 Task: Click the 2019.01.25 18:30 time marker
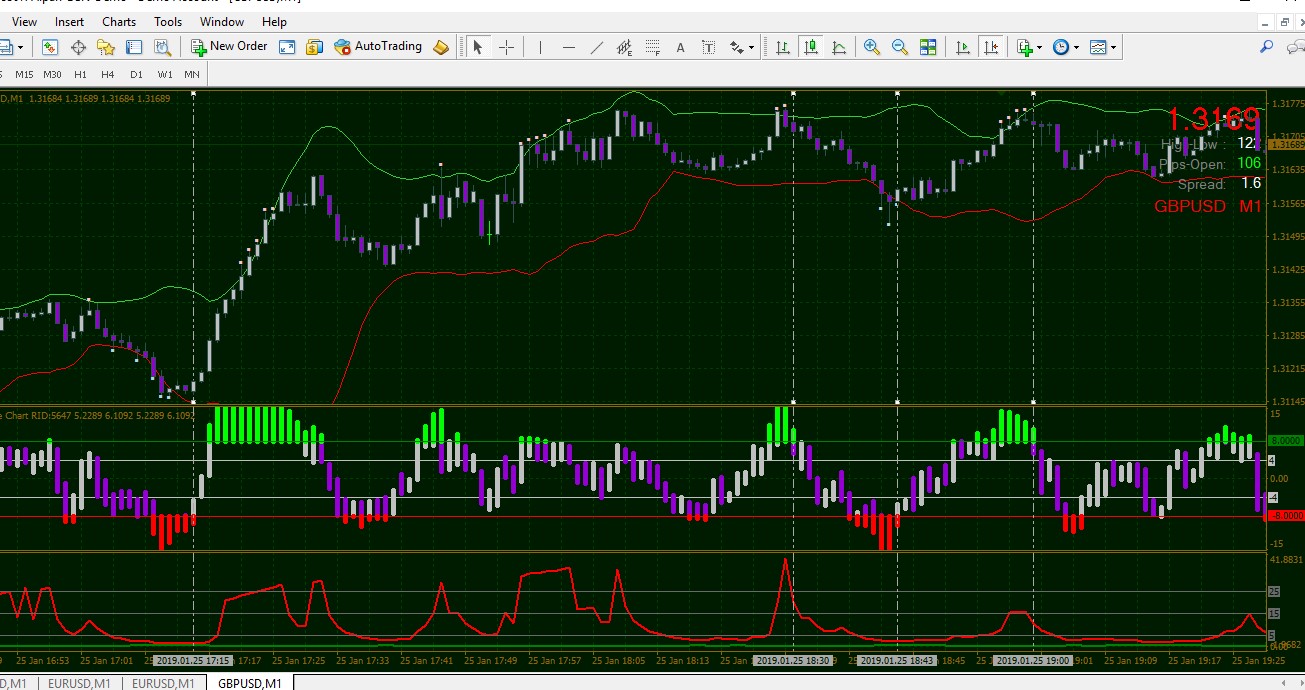792,661
